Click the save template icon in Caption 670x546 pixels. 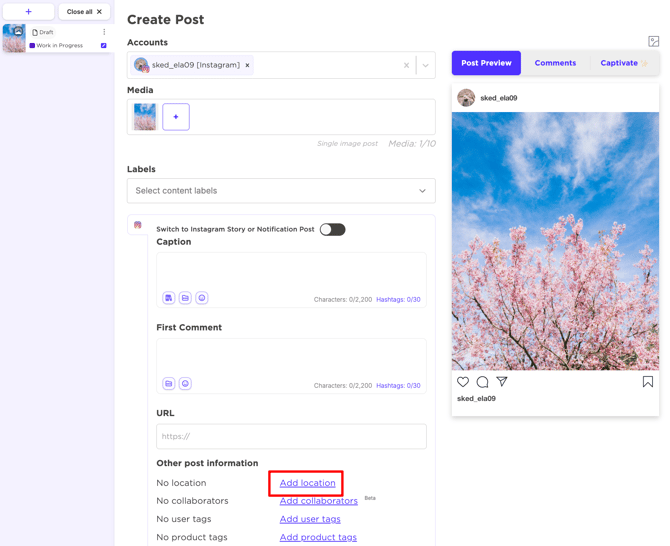tap(169, 298)
